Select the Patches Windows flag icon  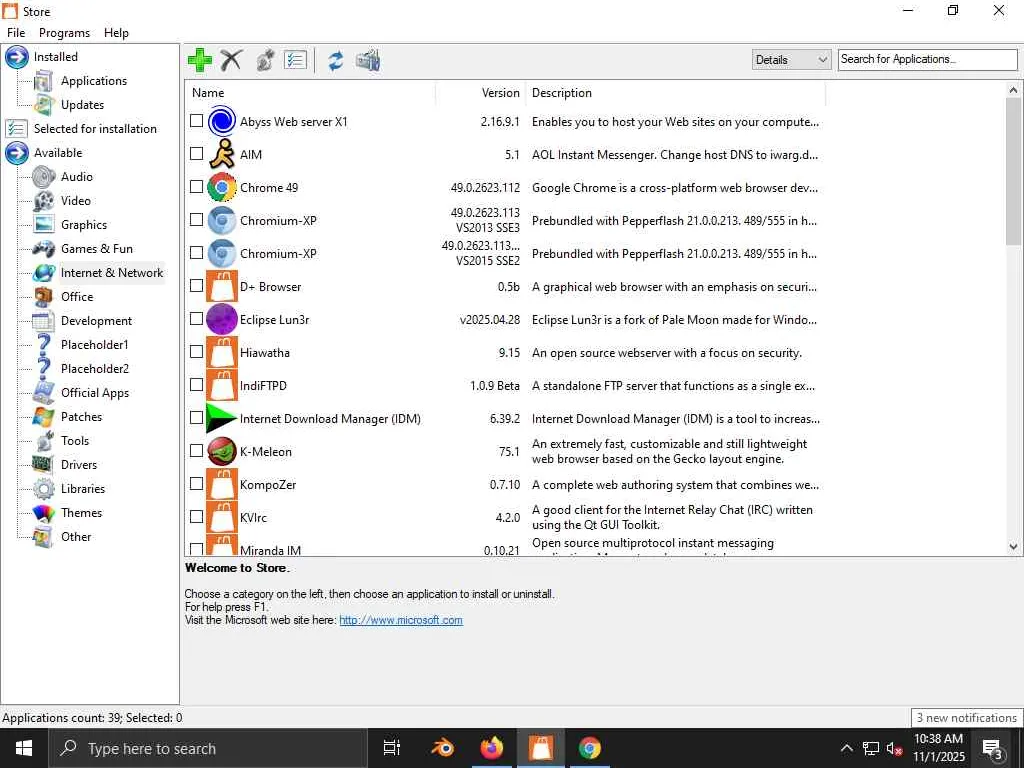click(44, 417)
